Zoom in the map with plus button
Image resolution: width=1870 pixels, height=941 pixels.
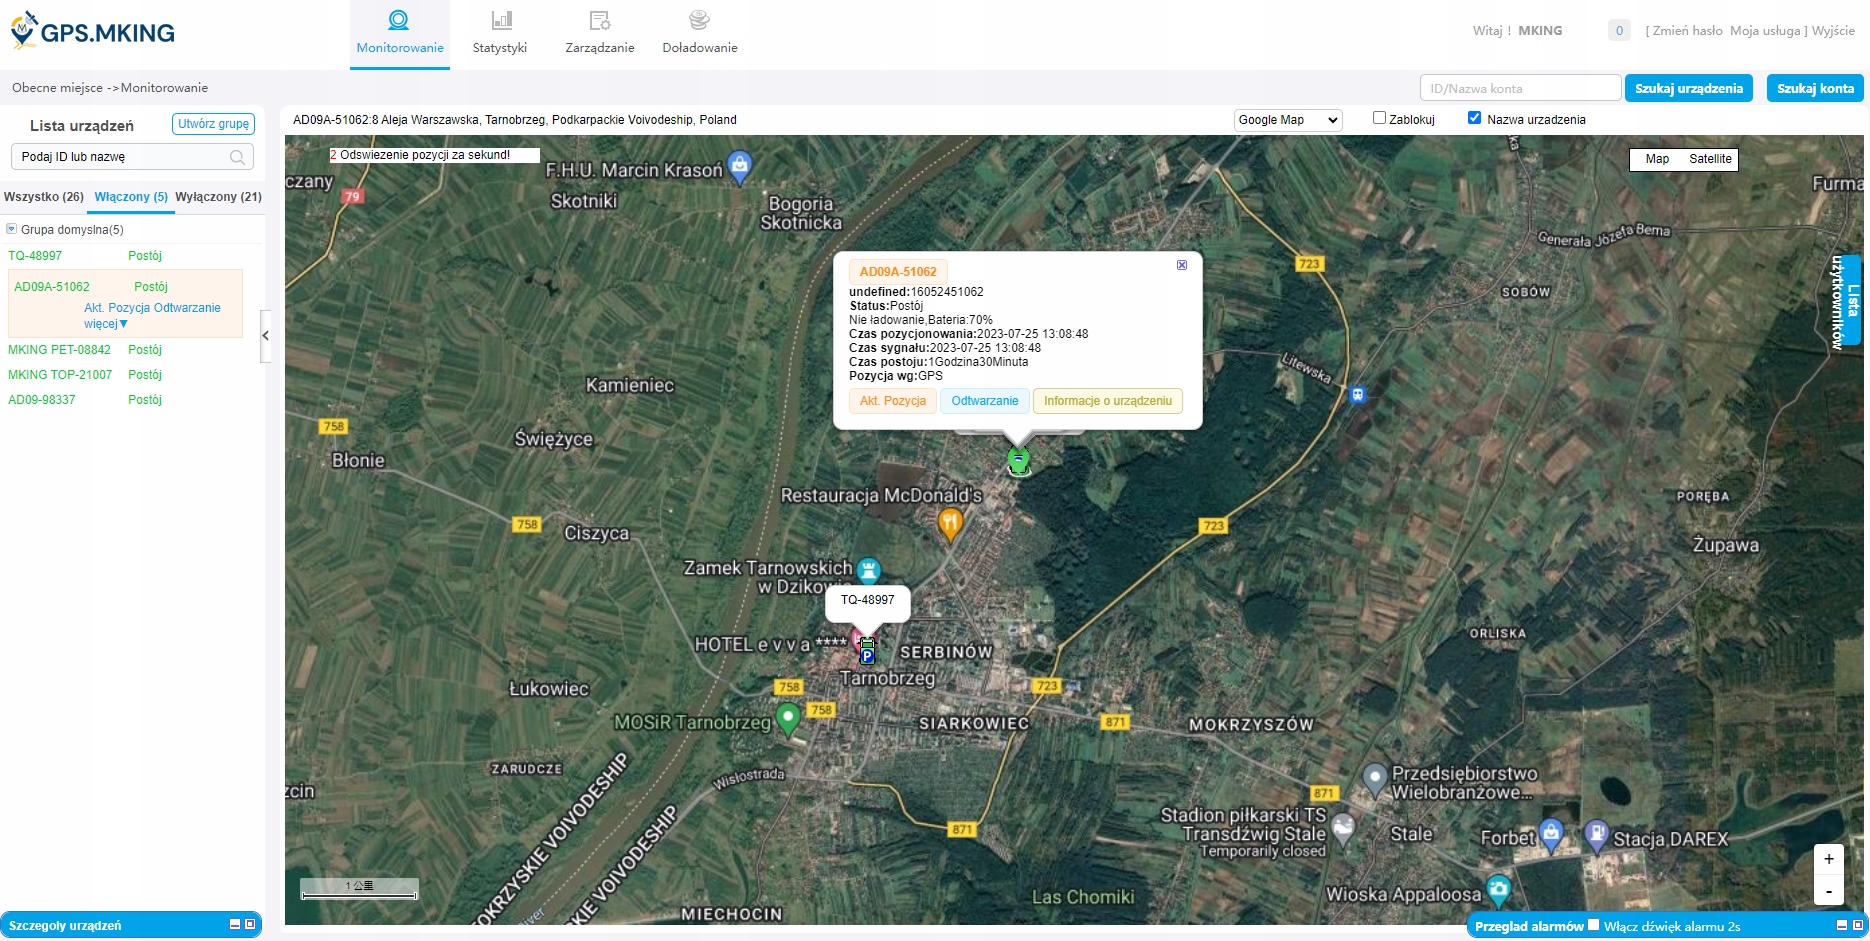point(1828,859)
